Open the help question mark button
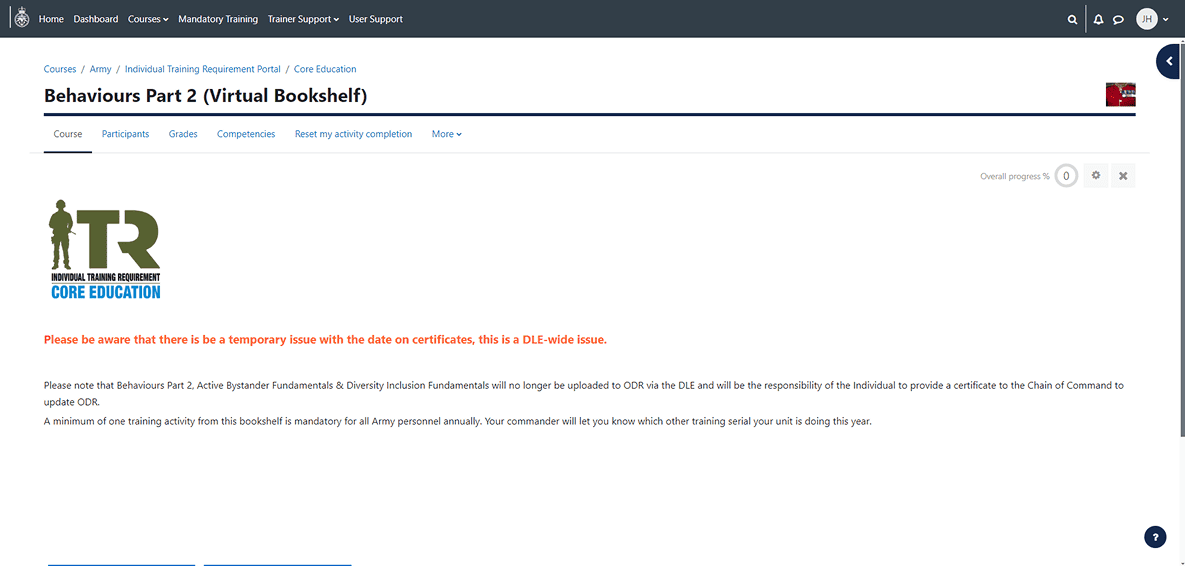1185x566 pixels. 1155,537
